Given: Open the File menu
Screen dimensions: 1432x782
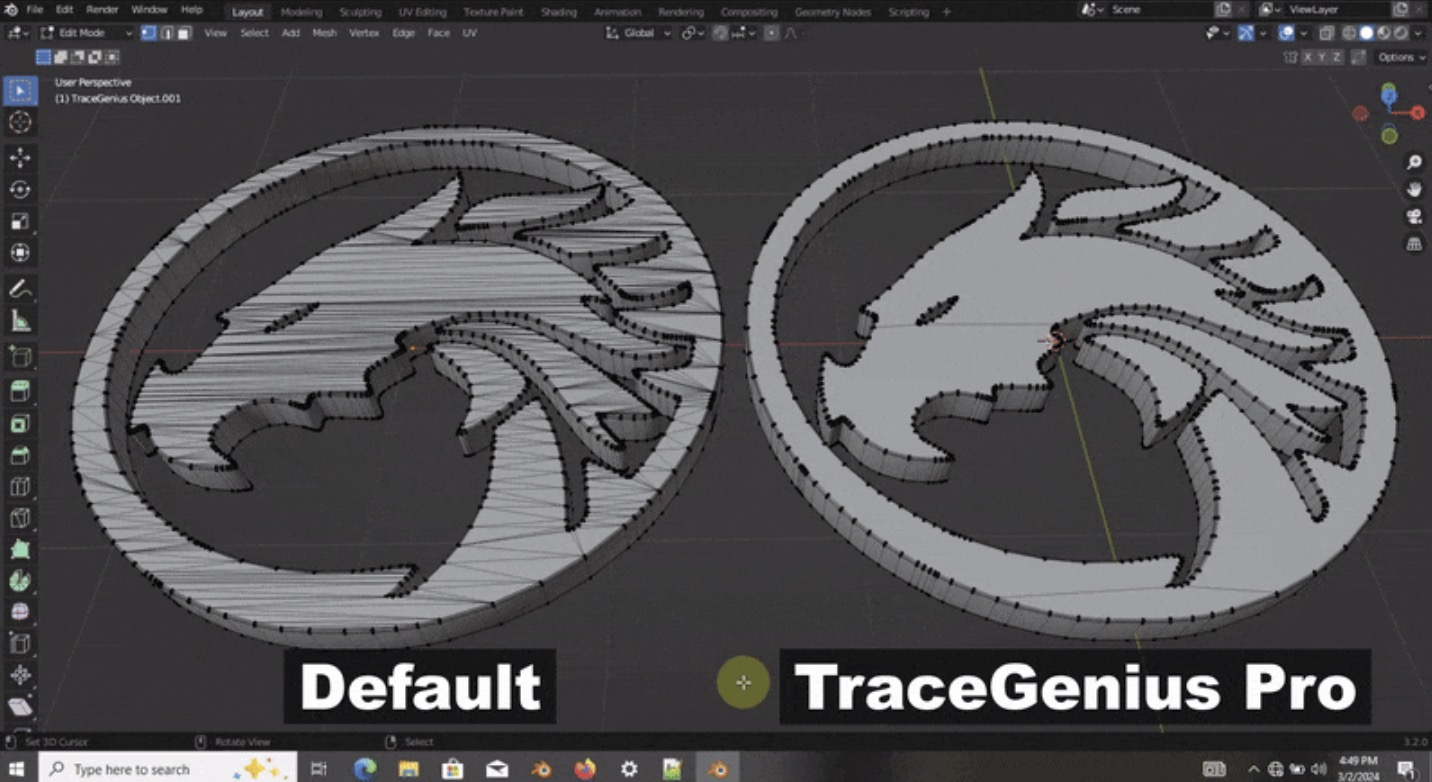Looking at the screenshot, I should 35,10.
